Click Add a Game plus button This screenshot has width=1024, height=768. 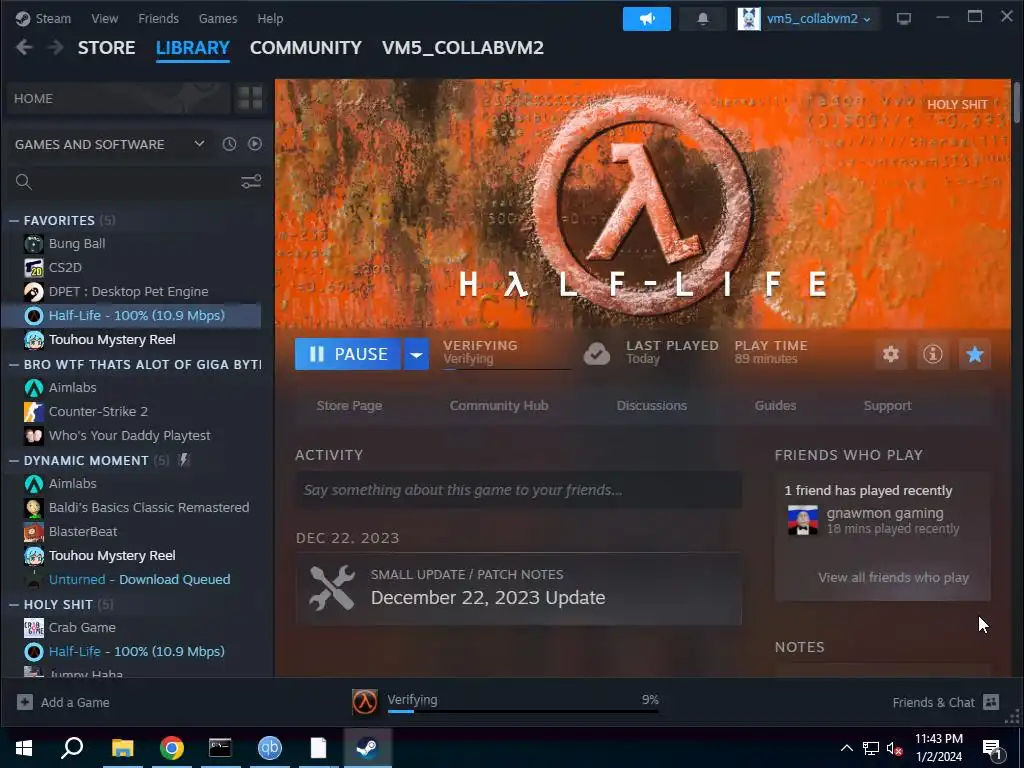tap(25, 702)
